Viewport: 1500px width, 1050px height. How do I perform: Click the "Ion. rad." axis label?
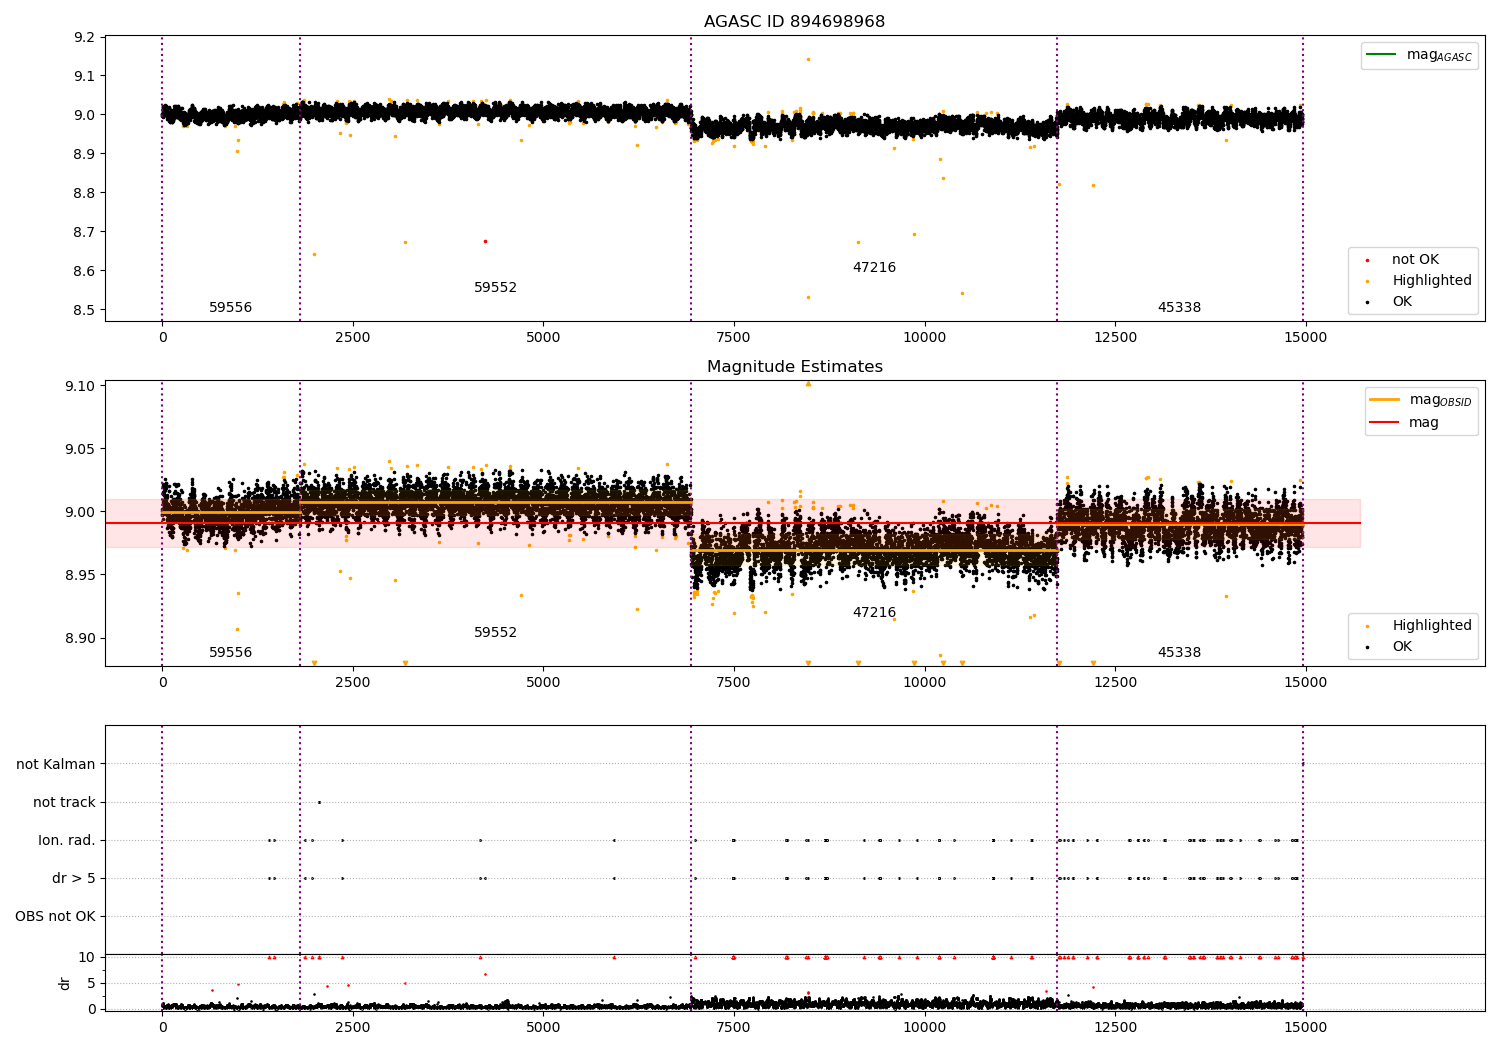(67, 840)
